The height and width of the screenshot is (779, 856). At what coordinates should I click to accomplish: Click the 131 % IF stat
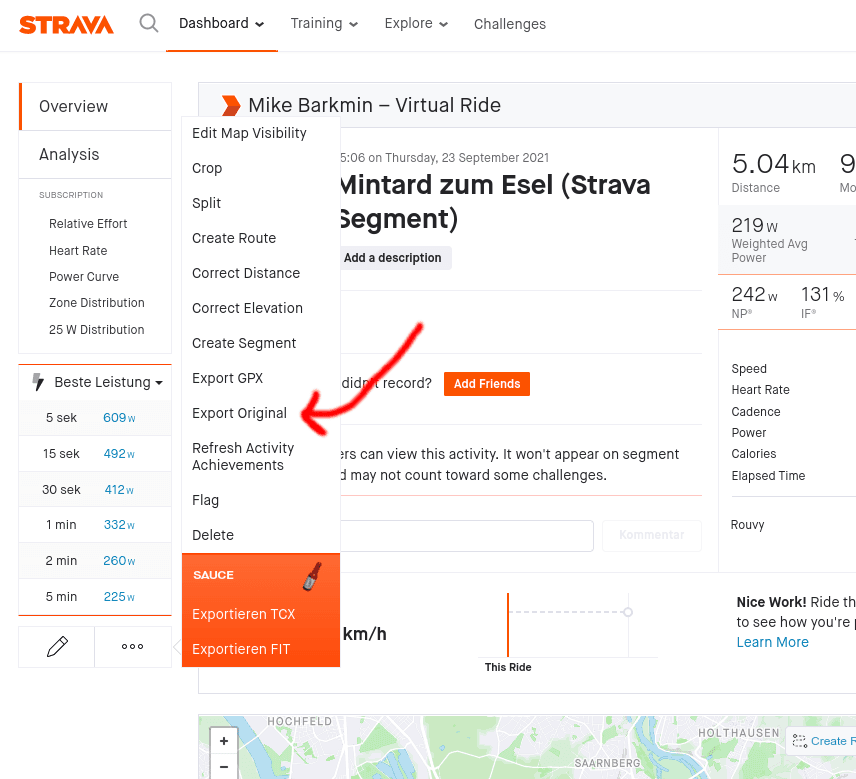[823, 301]
